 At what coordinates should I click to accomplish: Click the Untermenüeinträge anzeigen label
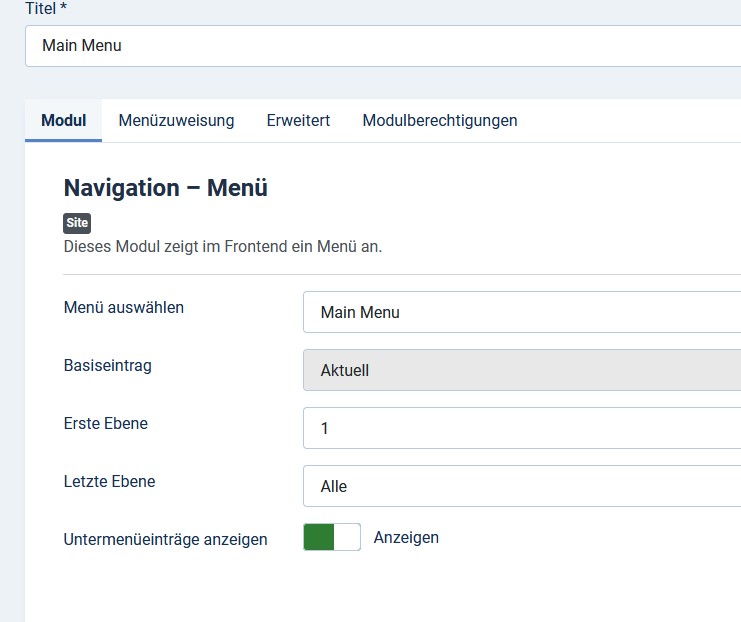[x=165, y=540]
